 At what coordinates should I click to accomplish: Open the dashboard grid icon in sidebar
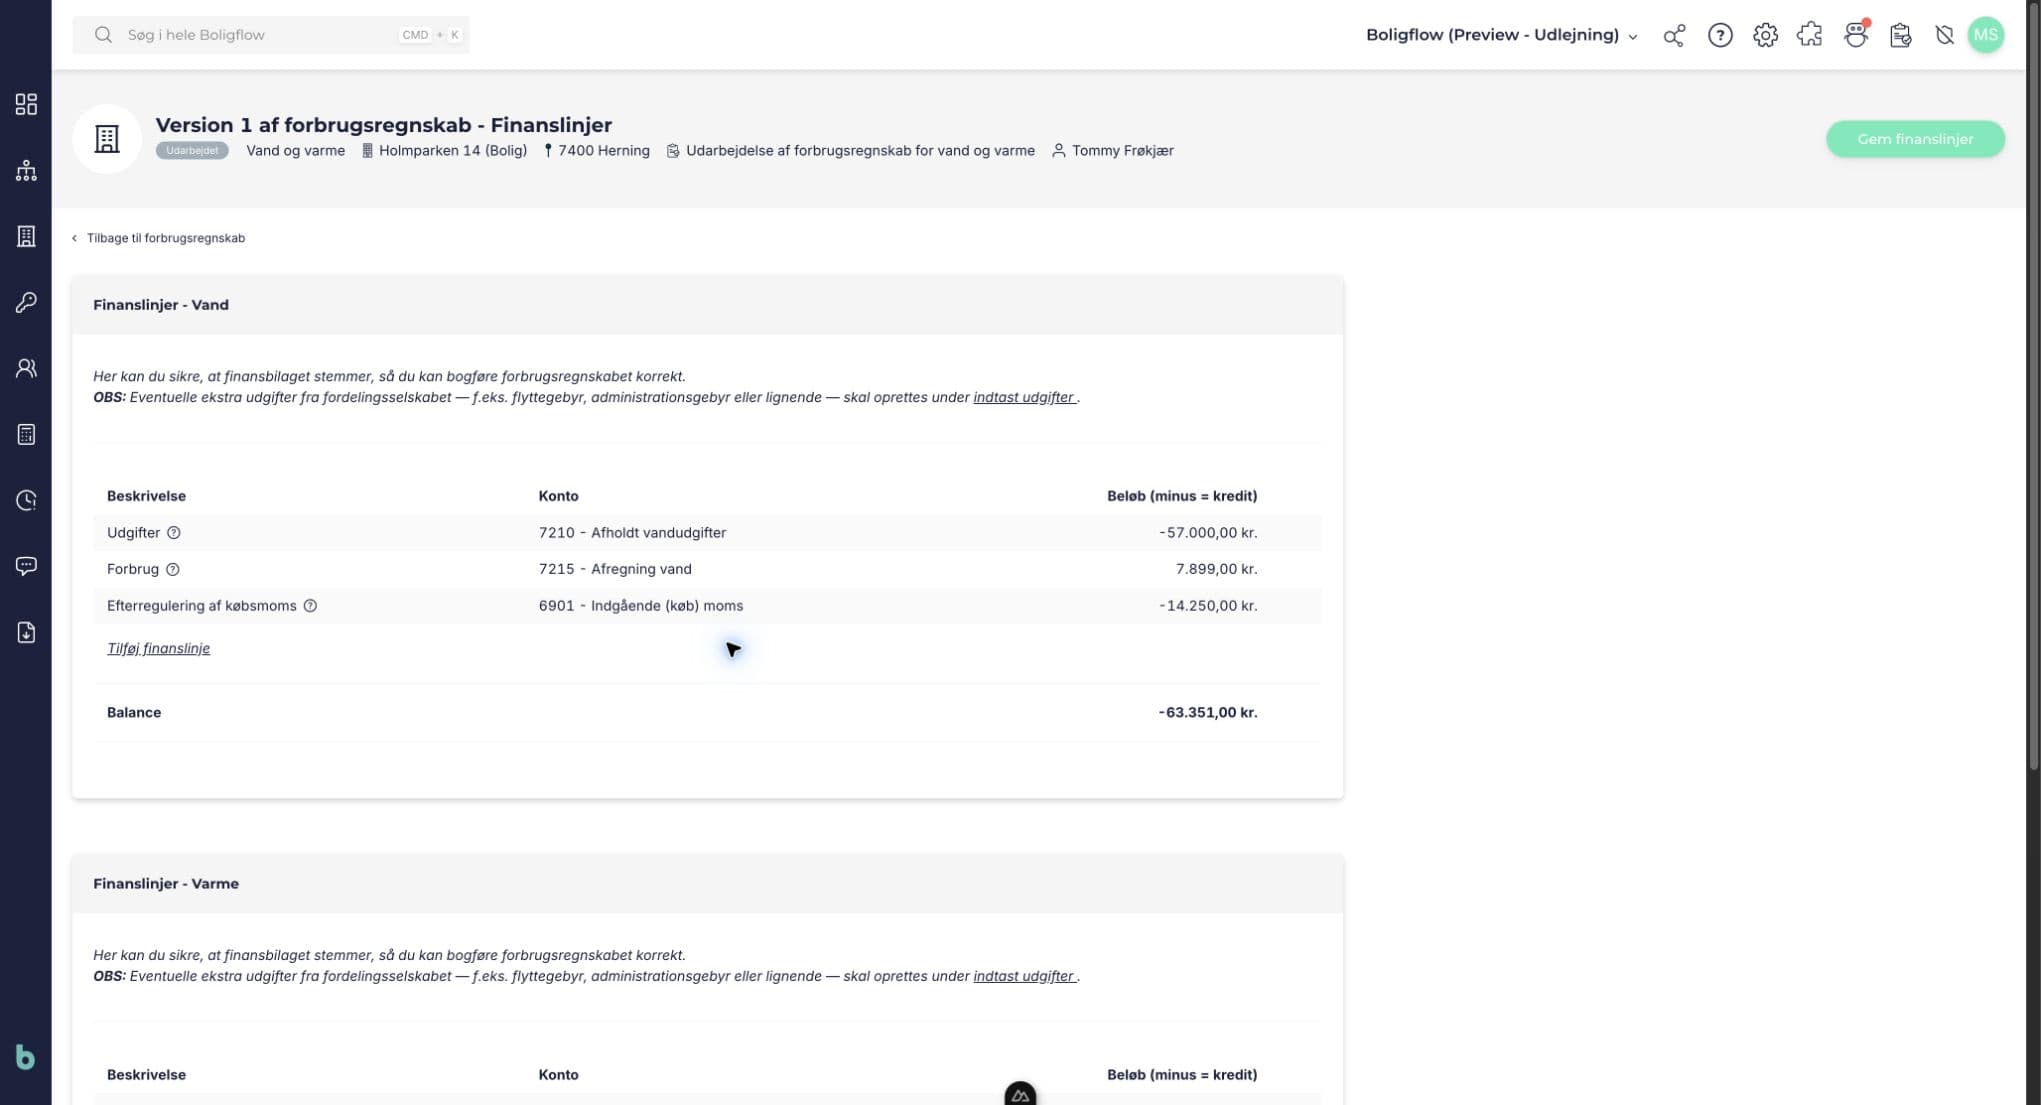[x=26, y=104]
